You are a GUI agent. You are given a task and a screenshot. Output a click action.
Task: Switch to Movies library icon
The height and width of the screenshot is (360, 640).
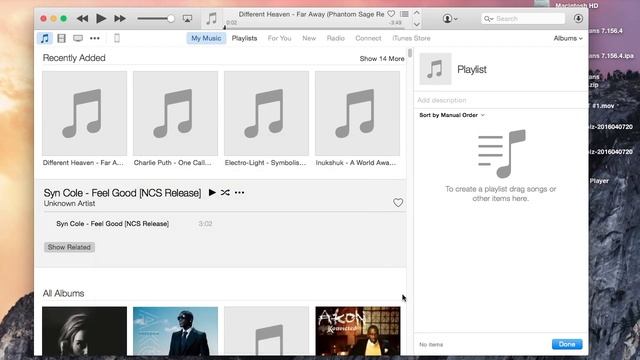(x=62, y=38)
